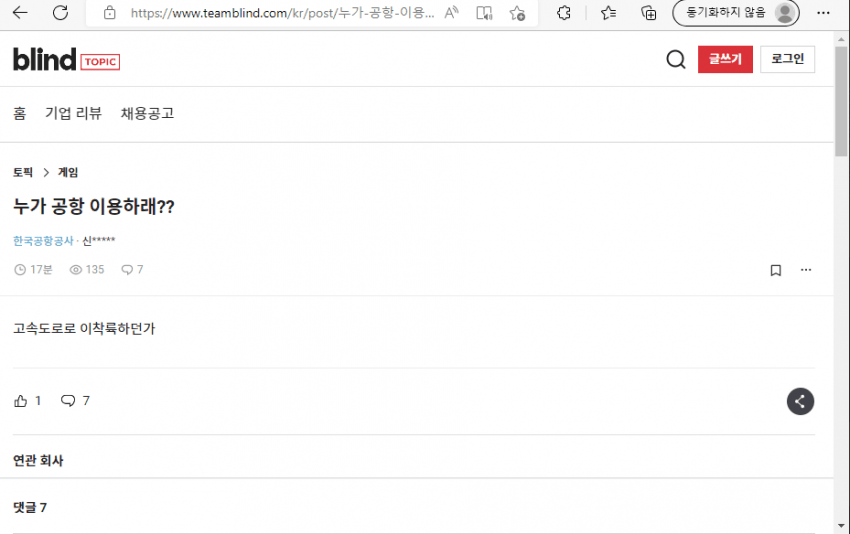Click the comment bubble icon below the post
Screen dimensions: 850x534
point(68,401)
